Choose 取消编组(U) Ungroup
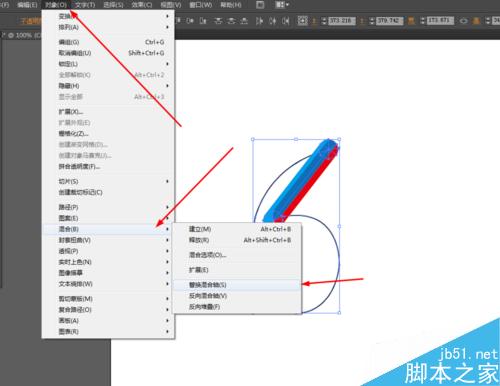Image resolution: width=500 pixels, height=386 pixels. (108, 53)
